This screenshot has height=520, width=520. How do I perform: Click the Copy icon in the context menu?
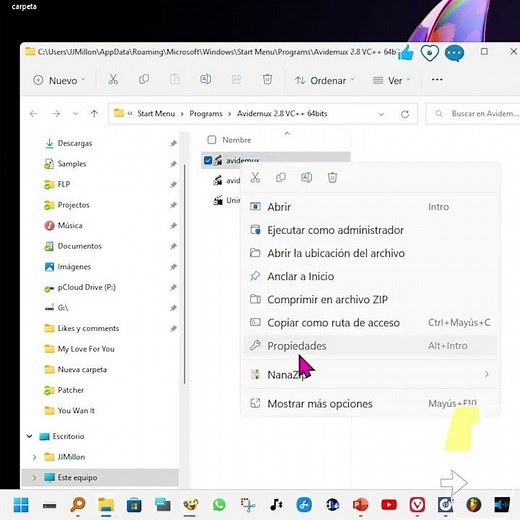[281, 178]
